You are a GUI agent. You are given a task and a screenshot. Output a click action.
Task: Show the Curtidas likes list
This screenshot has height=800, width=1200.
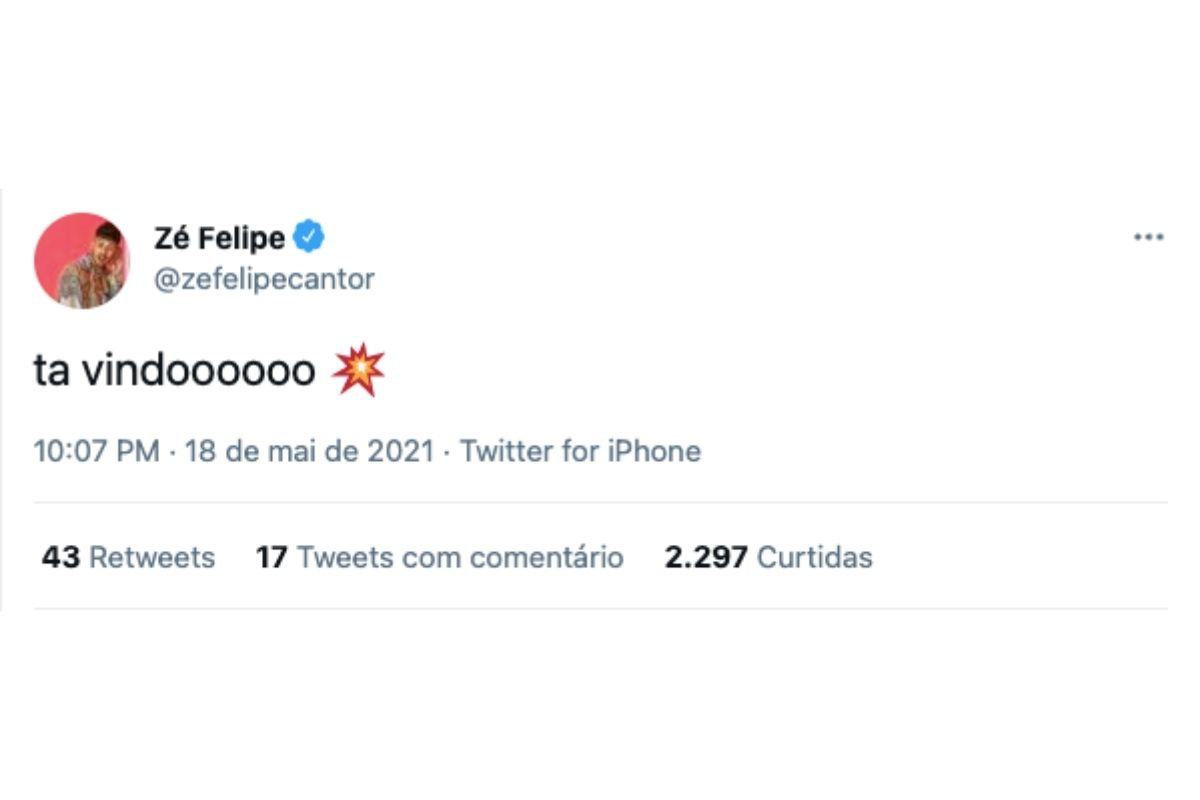pyautogui.click(x=814, y=557)
